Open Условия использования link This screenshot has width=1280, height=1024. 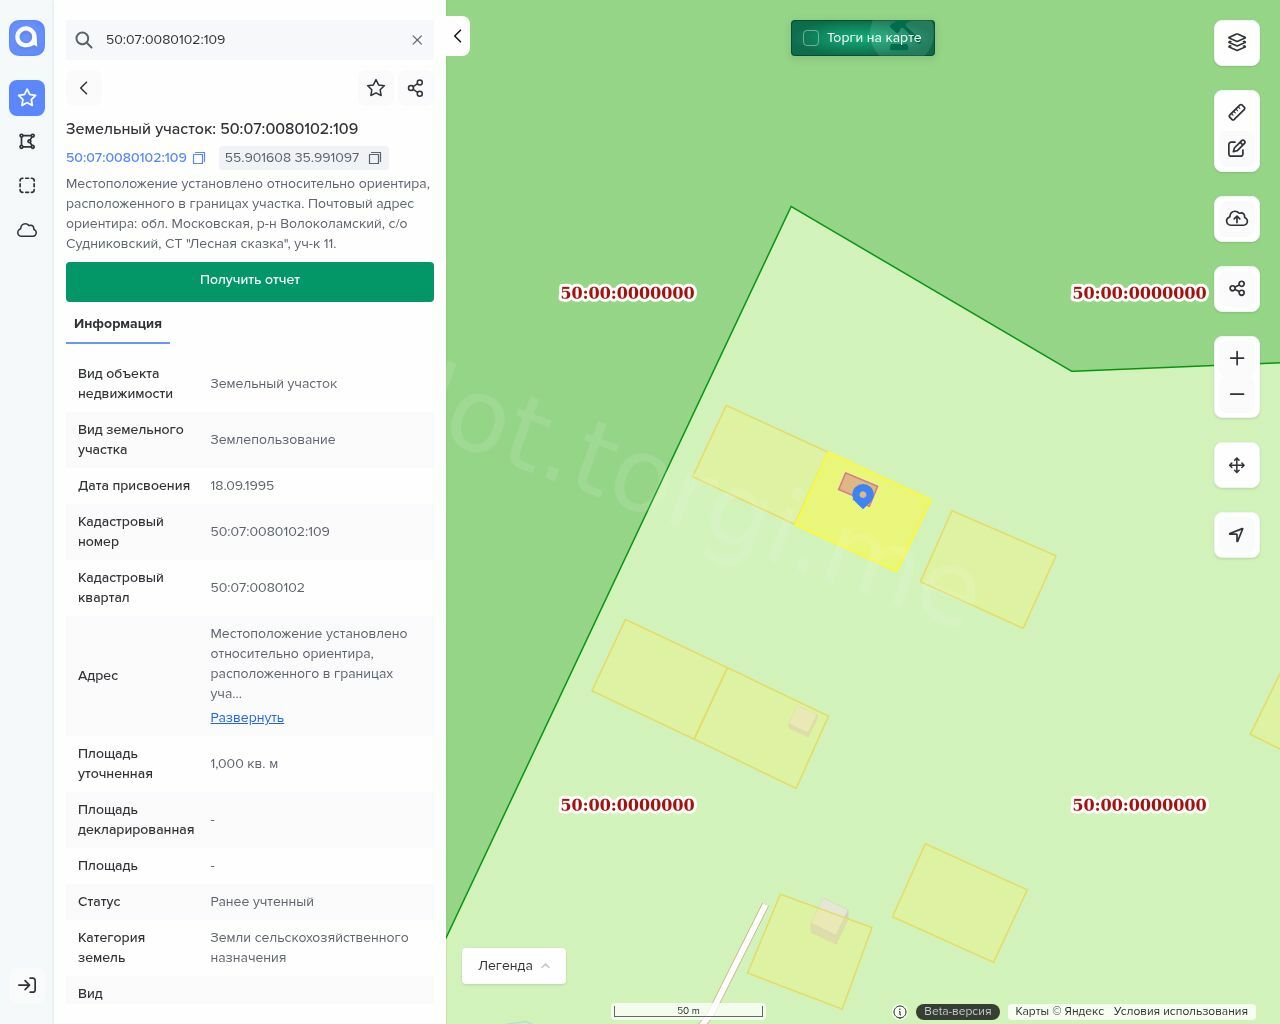click(x=1180, y=1011)
